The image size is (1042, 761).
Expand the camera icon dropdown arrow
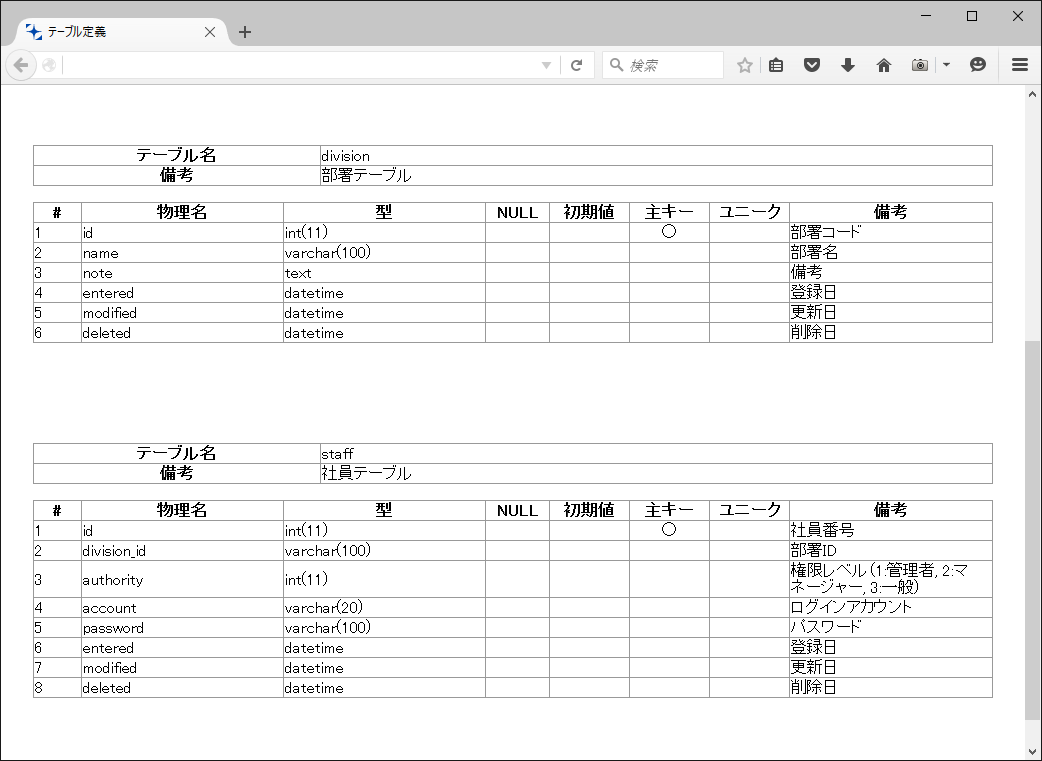point(946,65)
